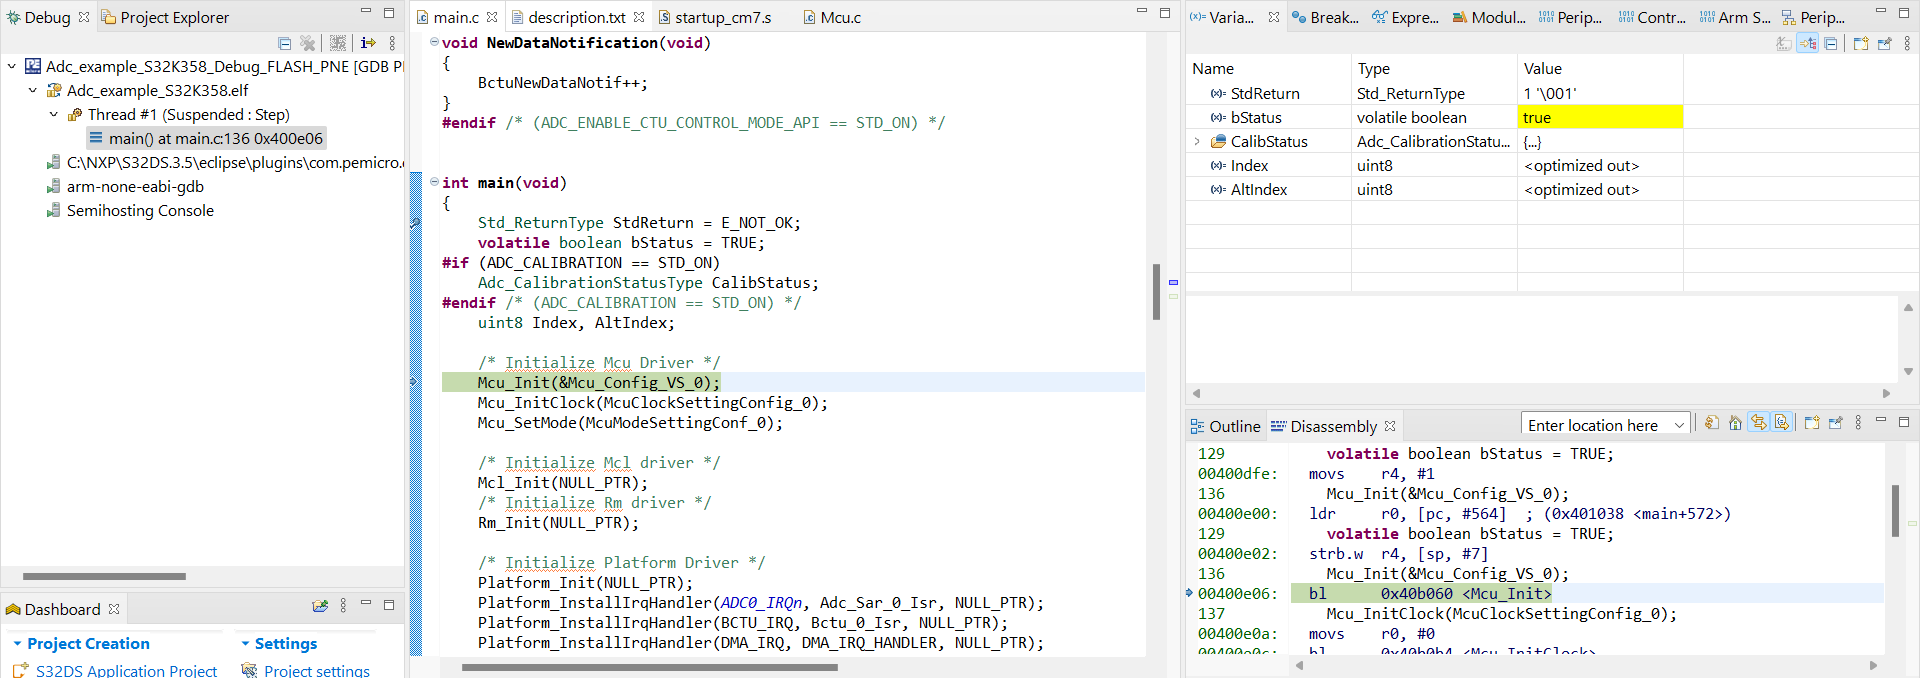Collapse all in Variables view toolbar
The width and height of the screenshot is (1920, 678).
(x=1831, y=43)
